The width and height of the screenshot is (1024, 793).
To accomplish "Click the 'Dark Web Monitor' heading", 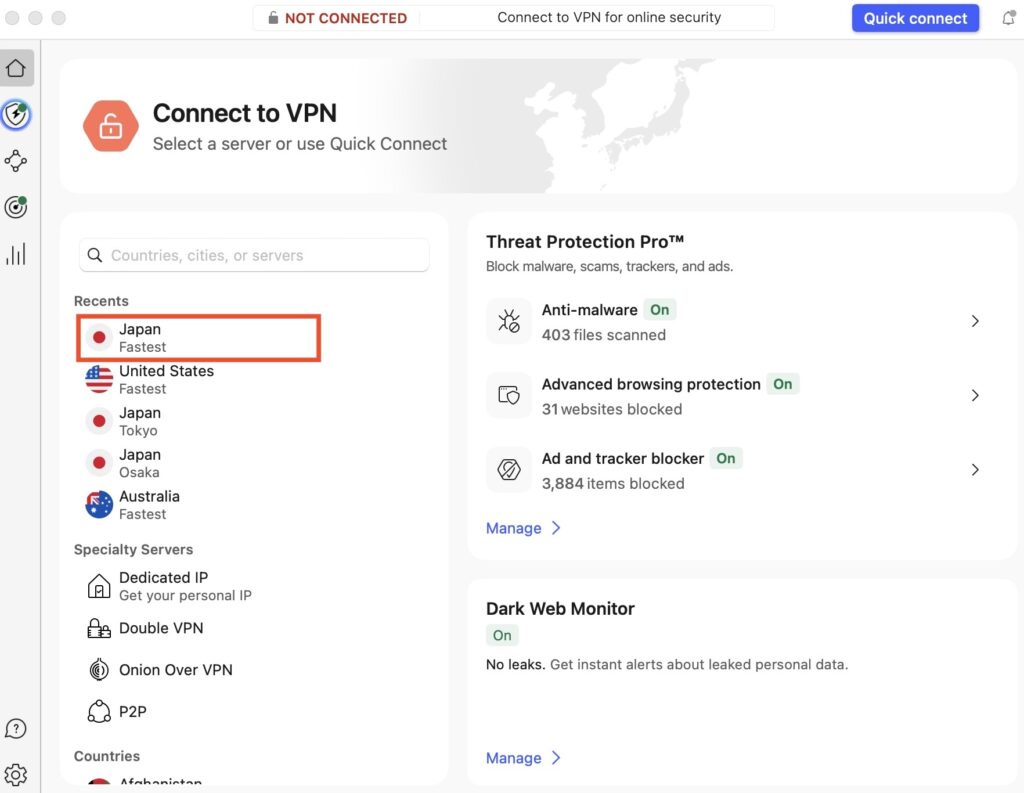I will tap(560, 609).
